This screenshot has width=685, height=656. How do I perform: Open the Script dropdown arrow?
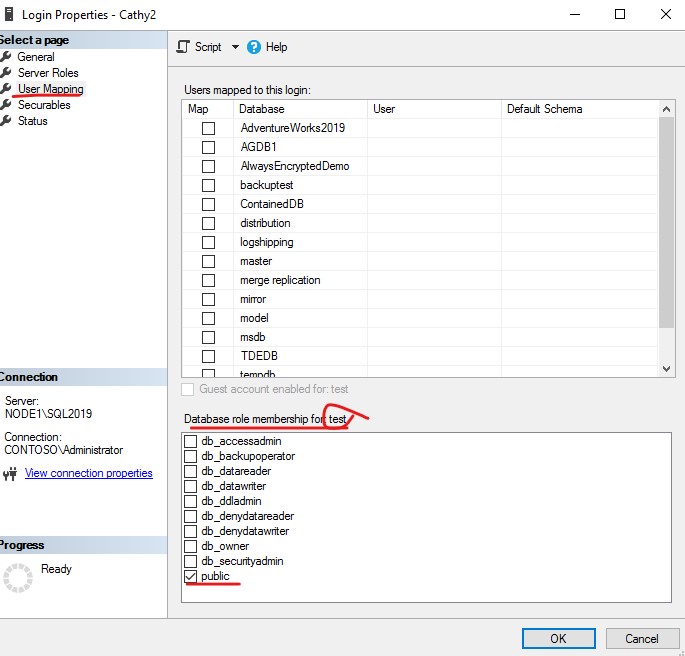[235, 47]
